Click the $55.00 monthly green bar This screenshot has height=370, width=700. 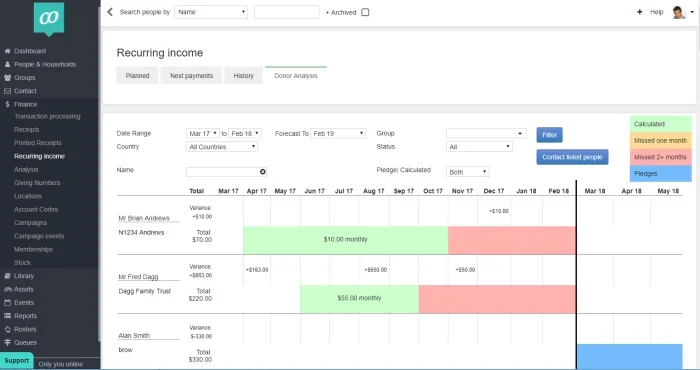(359, 299)
